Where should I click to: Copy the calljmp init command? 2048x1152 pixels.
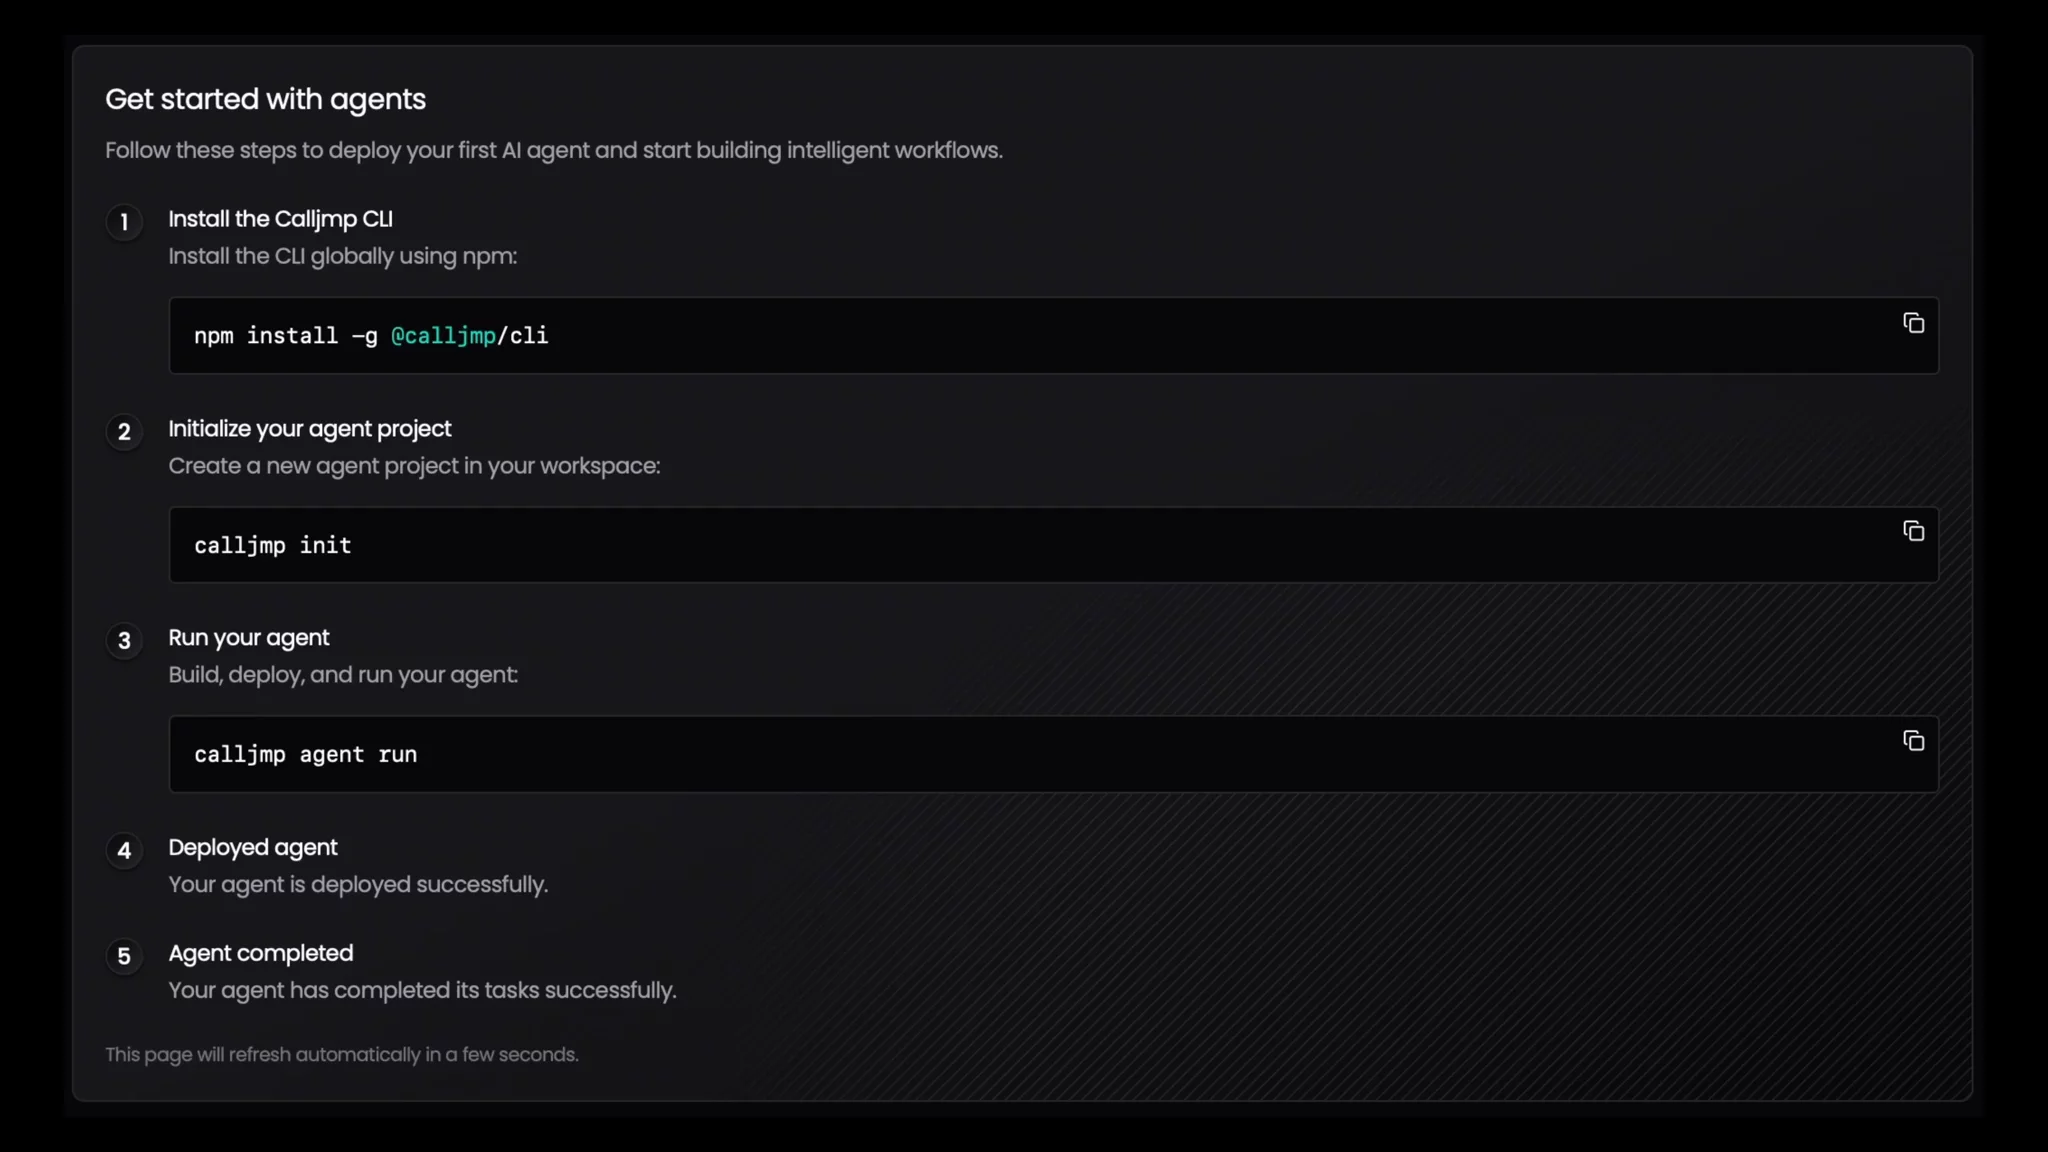pyautogui.click(x=1913, y=531)
